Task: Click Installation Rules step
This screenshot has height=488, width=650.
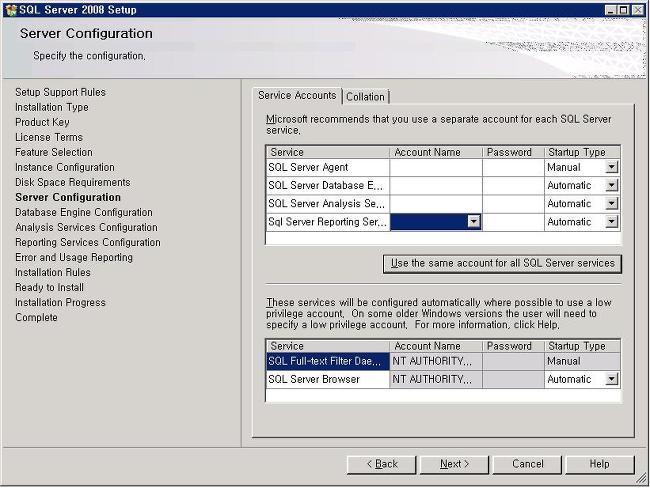Action: [53, 272]
